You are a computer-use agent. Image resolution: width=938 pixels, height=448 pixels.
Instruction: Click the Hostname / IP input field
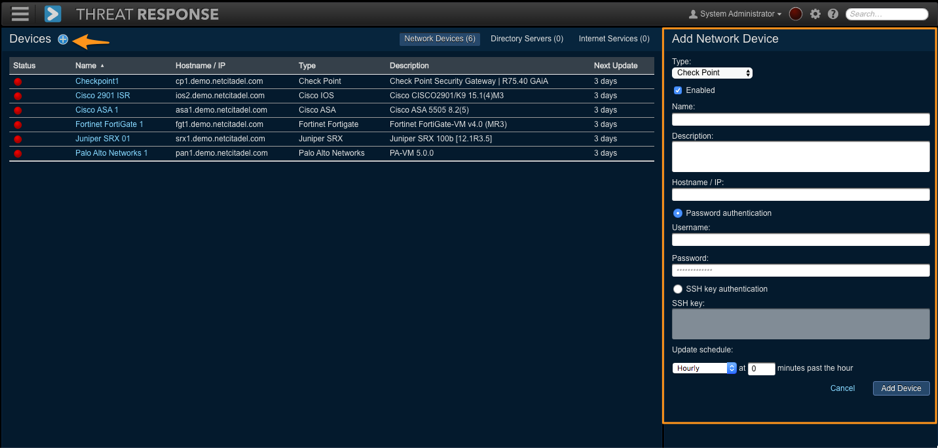pyautogui.click(x=800, y=195)
